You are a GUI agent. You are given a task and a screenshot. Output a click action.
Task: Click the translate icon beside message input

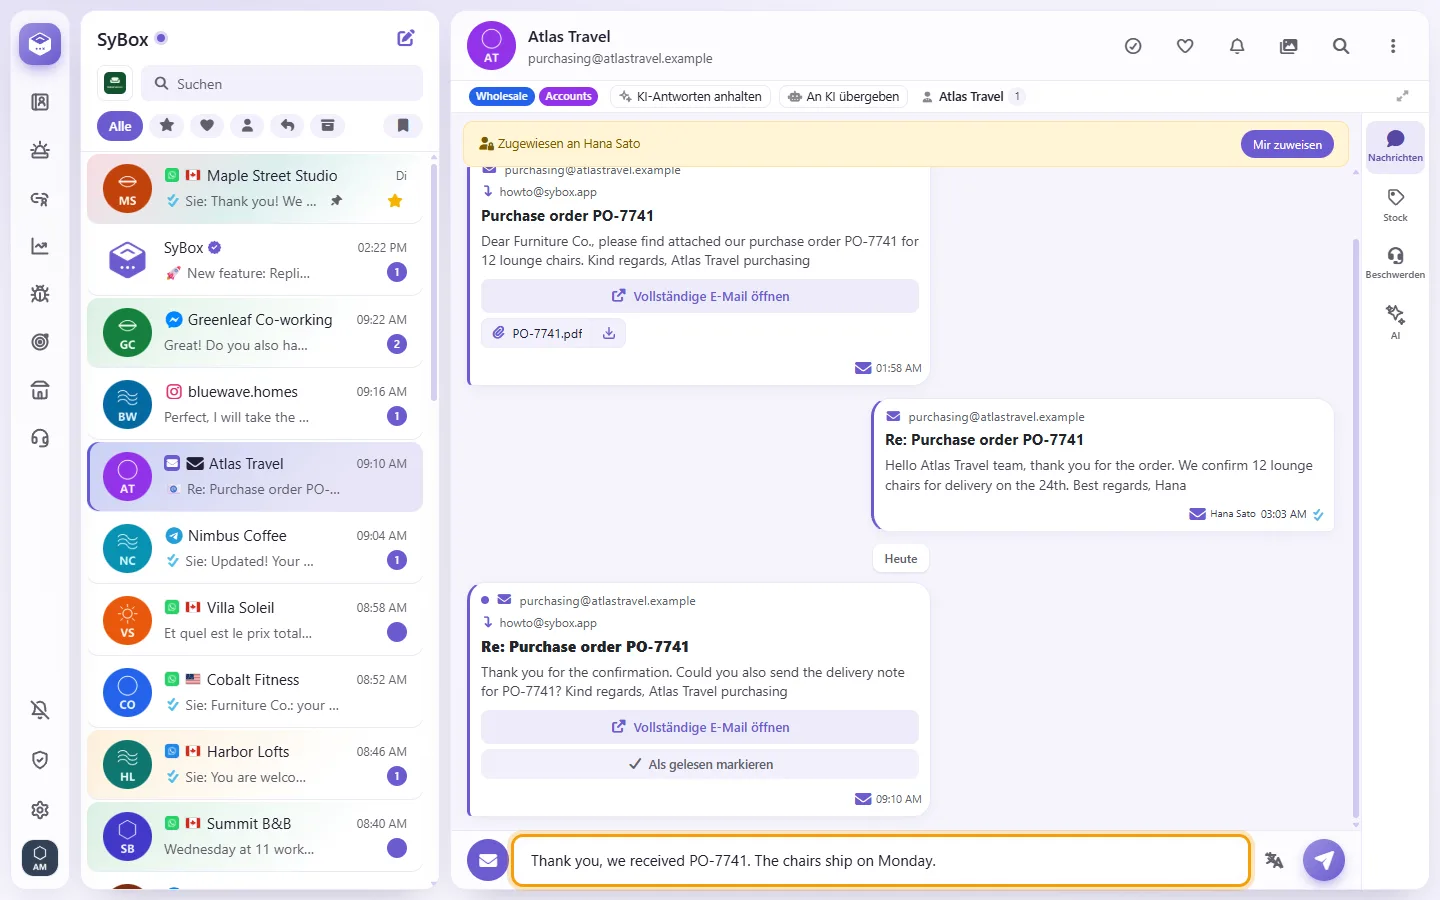click(x=1274, y=860)
